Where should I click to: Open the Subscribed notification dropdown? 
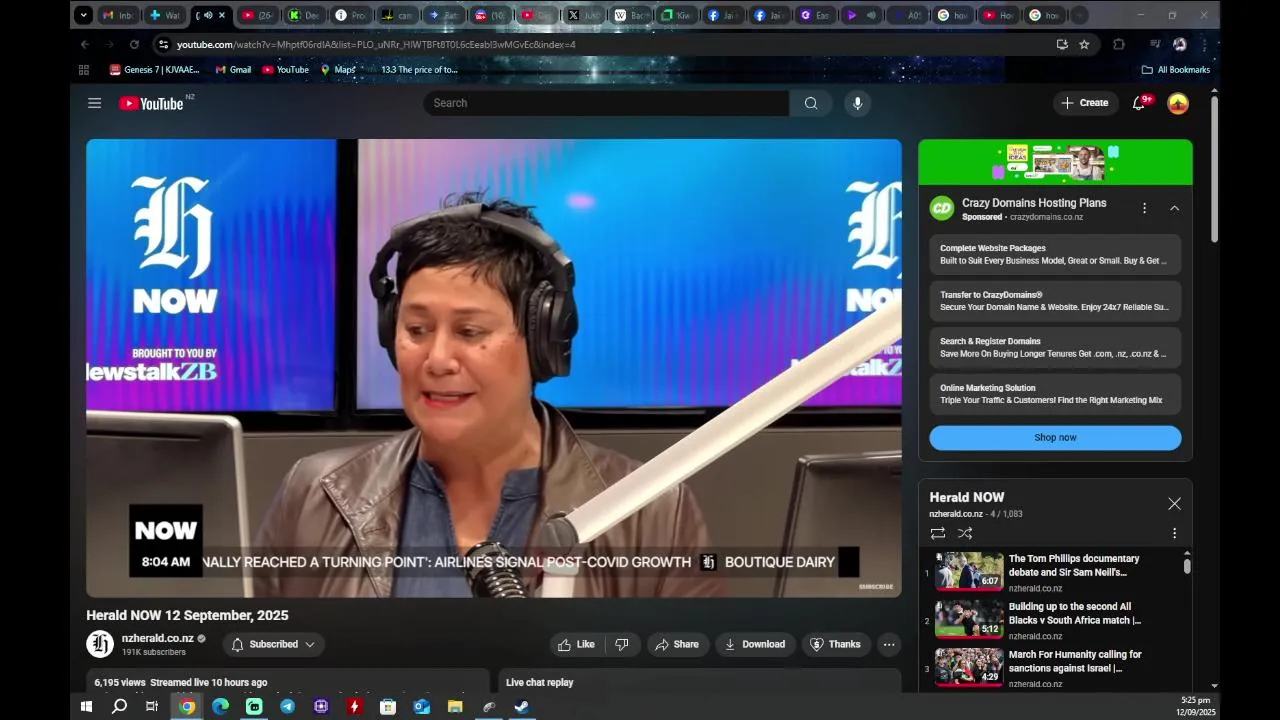[x=273, y=644]
